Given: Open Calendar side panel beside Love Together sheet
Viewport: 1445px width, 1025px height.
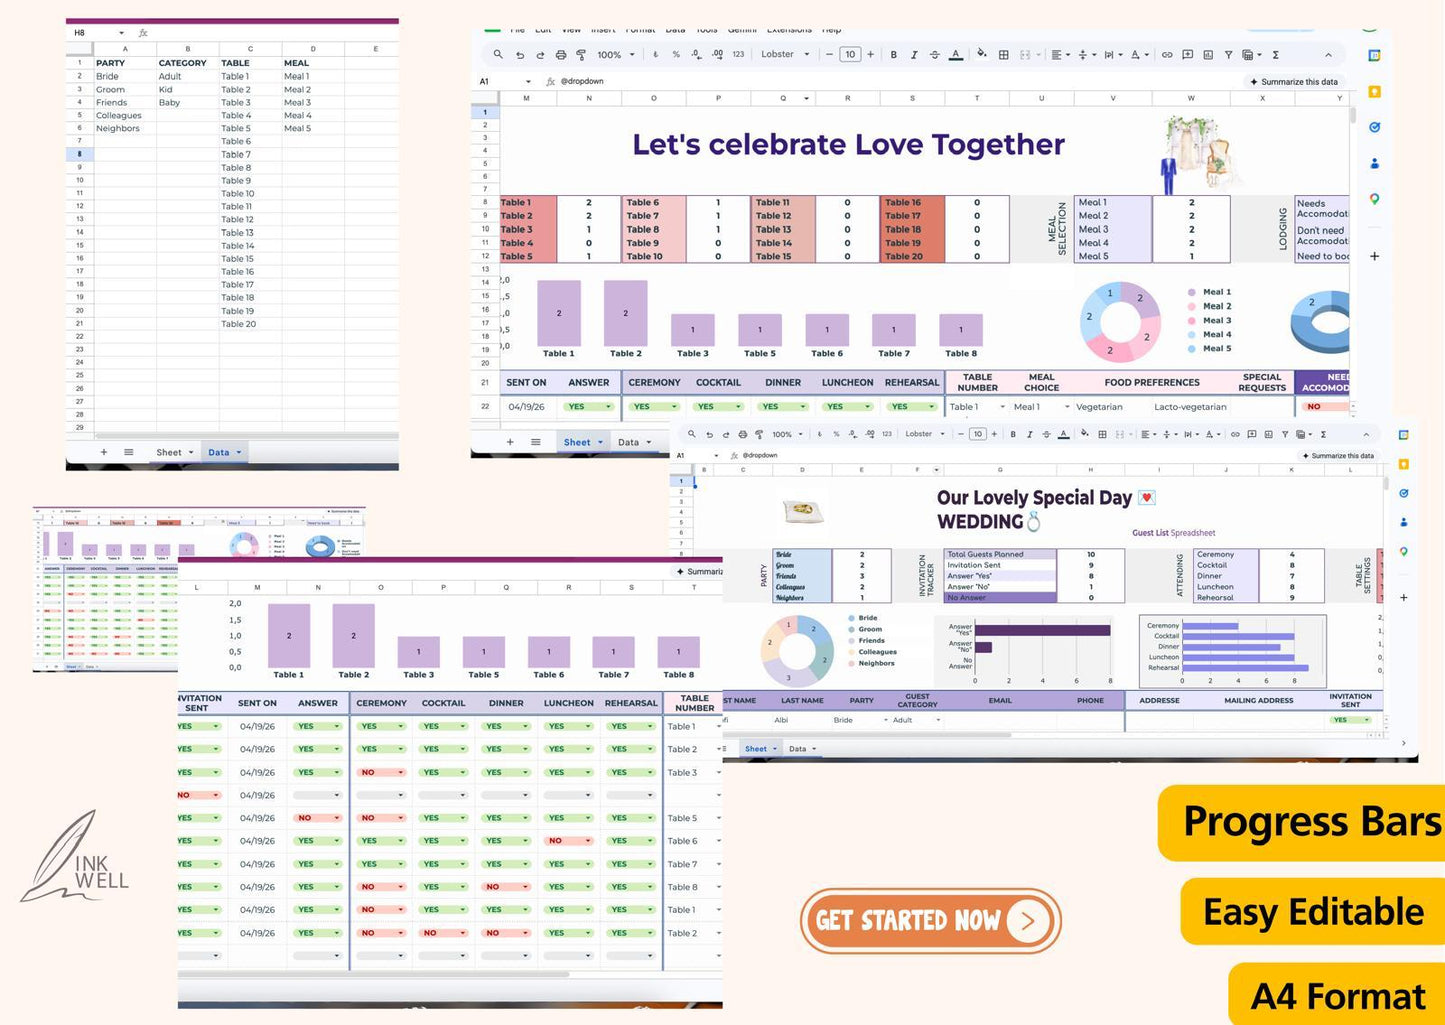Looking at the screenshot, I should [x=1375, y=55].
